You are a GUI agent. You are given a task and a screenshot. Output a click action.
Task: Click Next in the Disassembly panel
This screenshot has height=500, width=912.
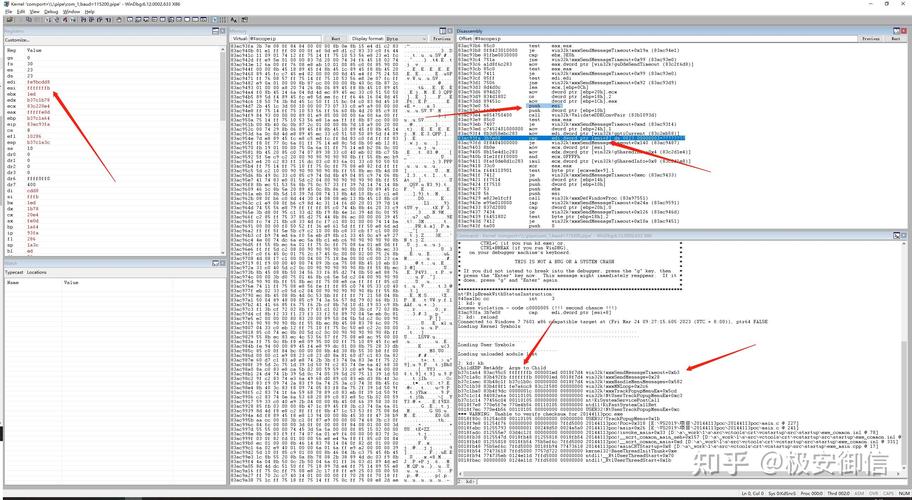coord(896,38)
